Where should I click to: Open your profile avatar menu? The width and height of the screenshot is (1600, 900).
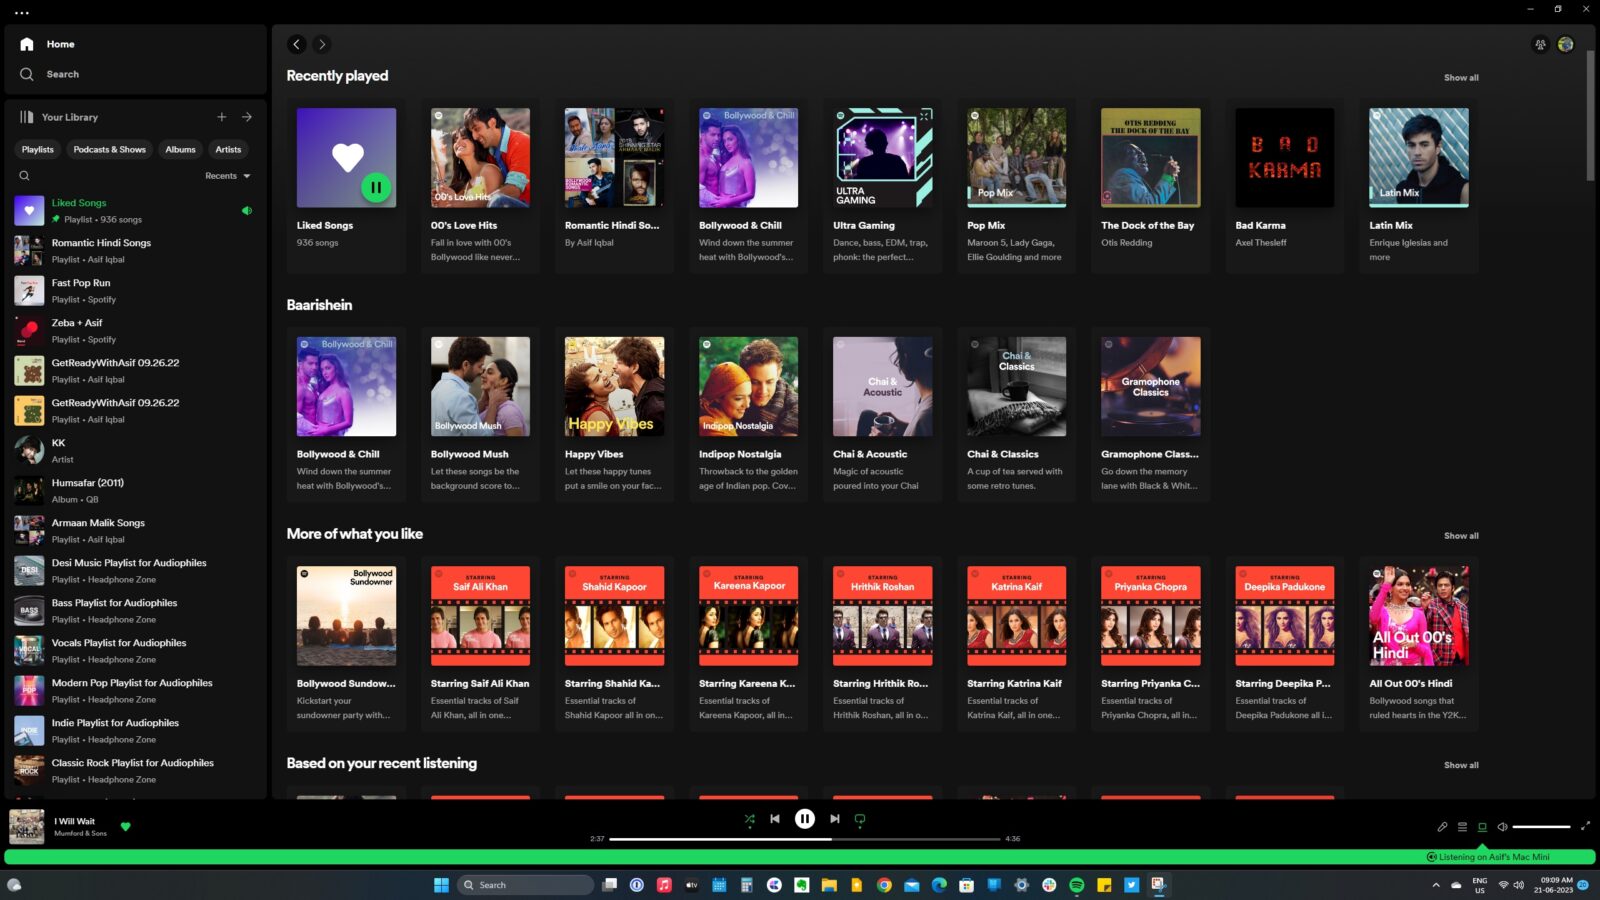1565,44
